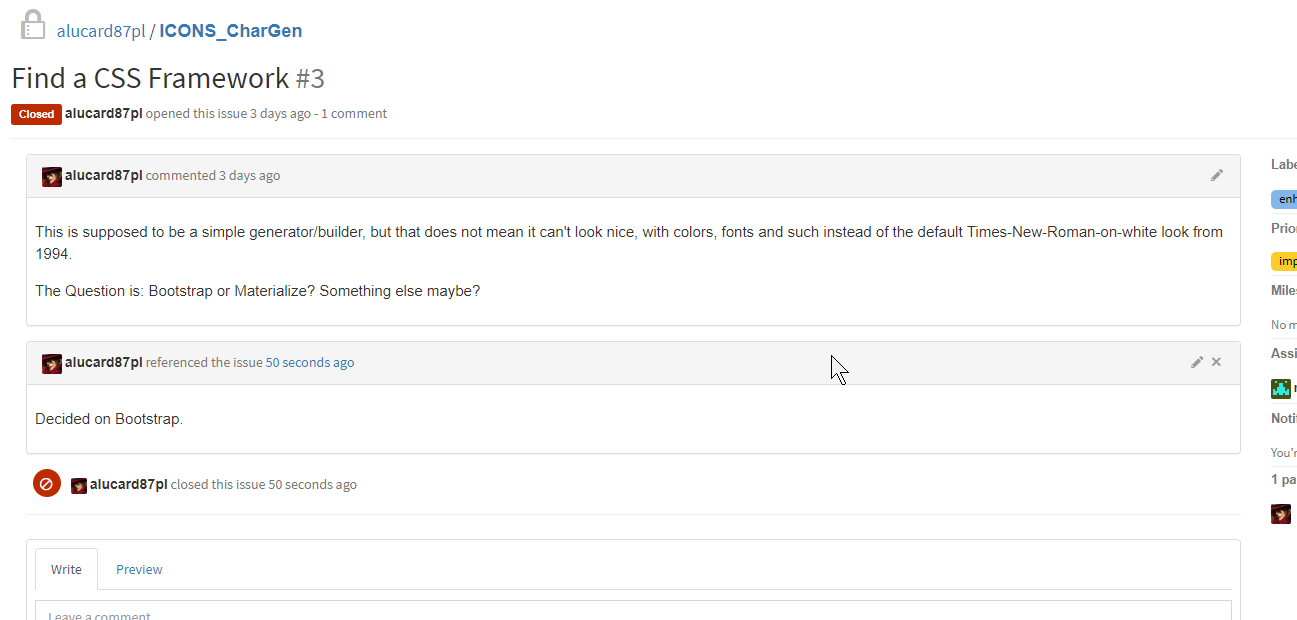Click the lock icon beside repository name
Screen dimensions: 1297x620
pos(33,25)
